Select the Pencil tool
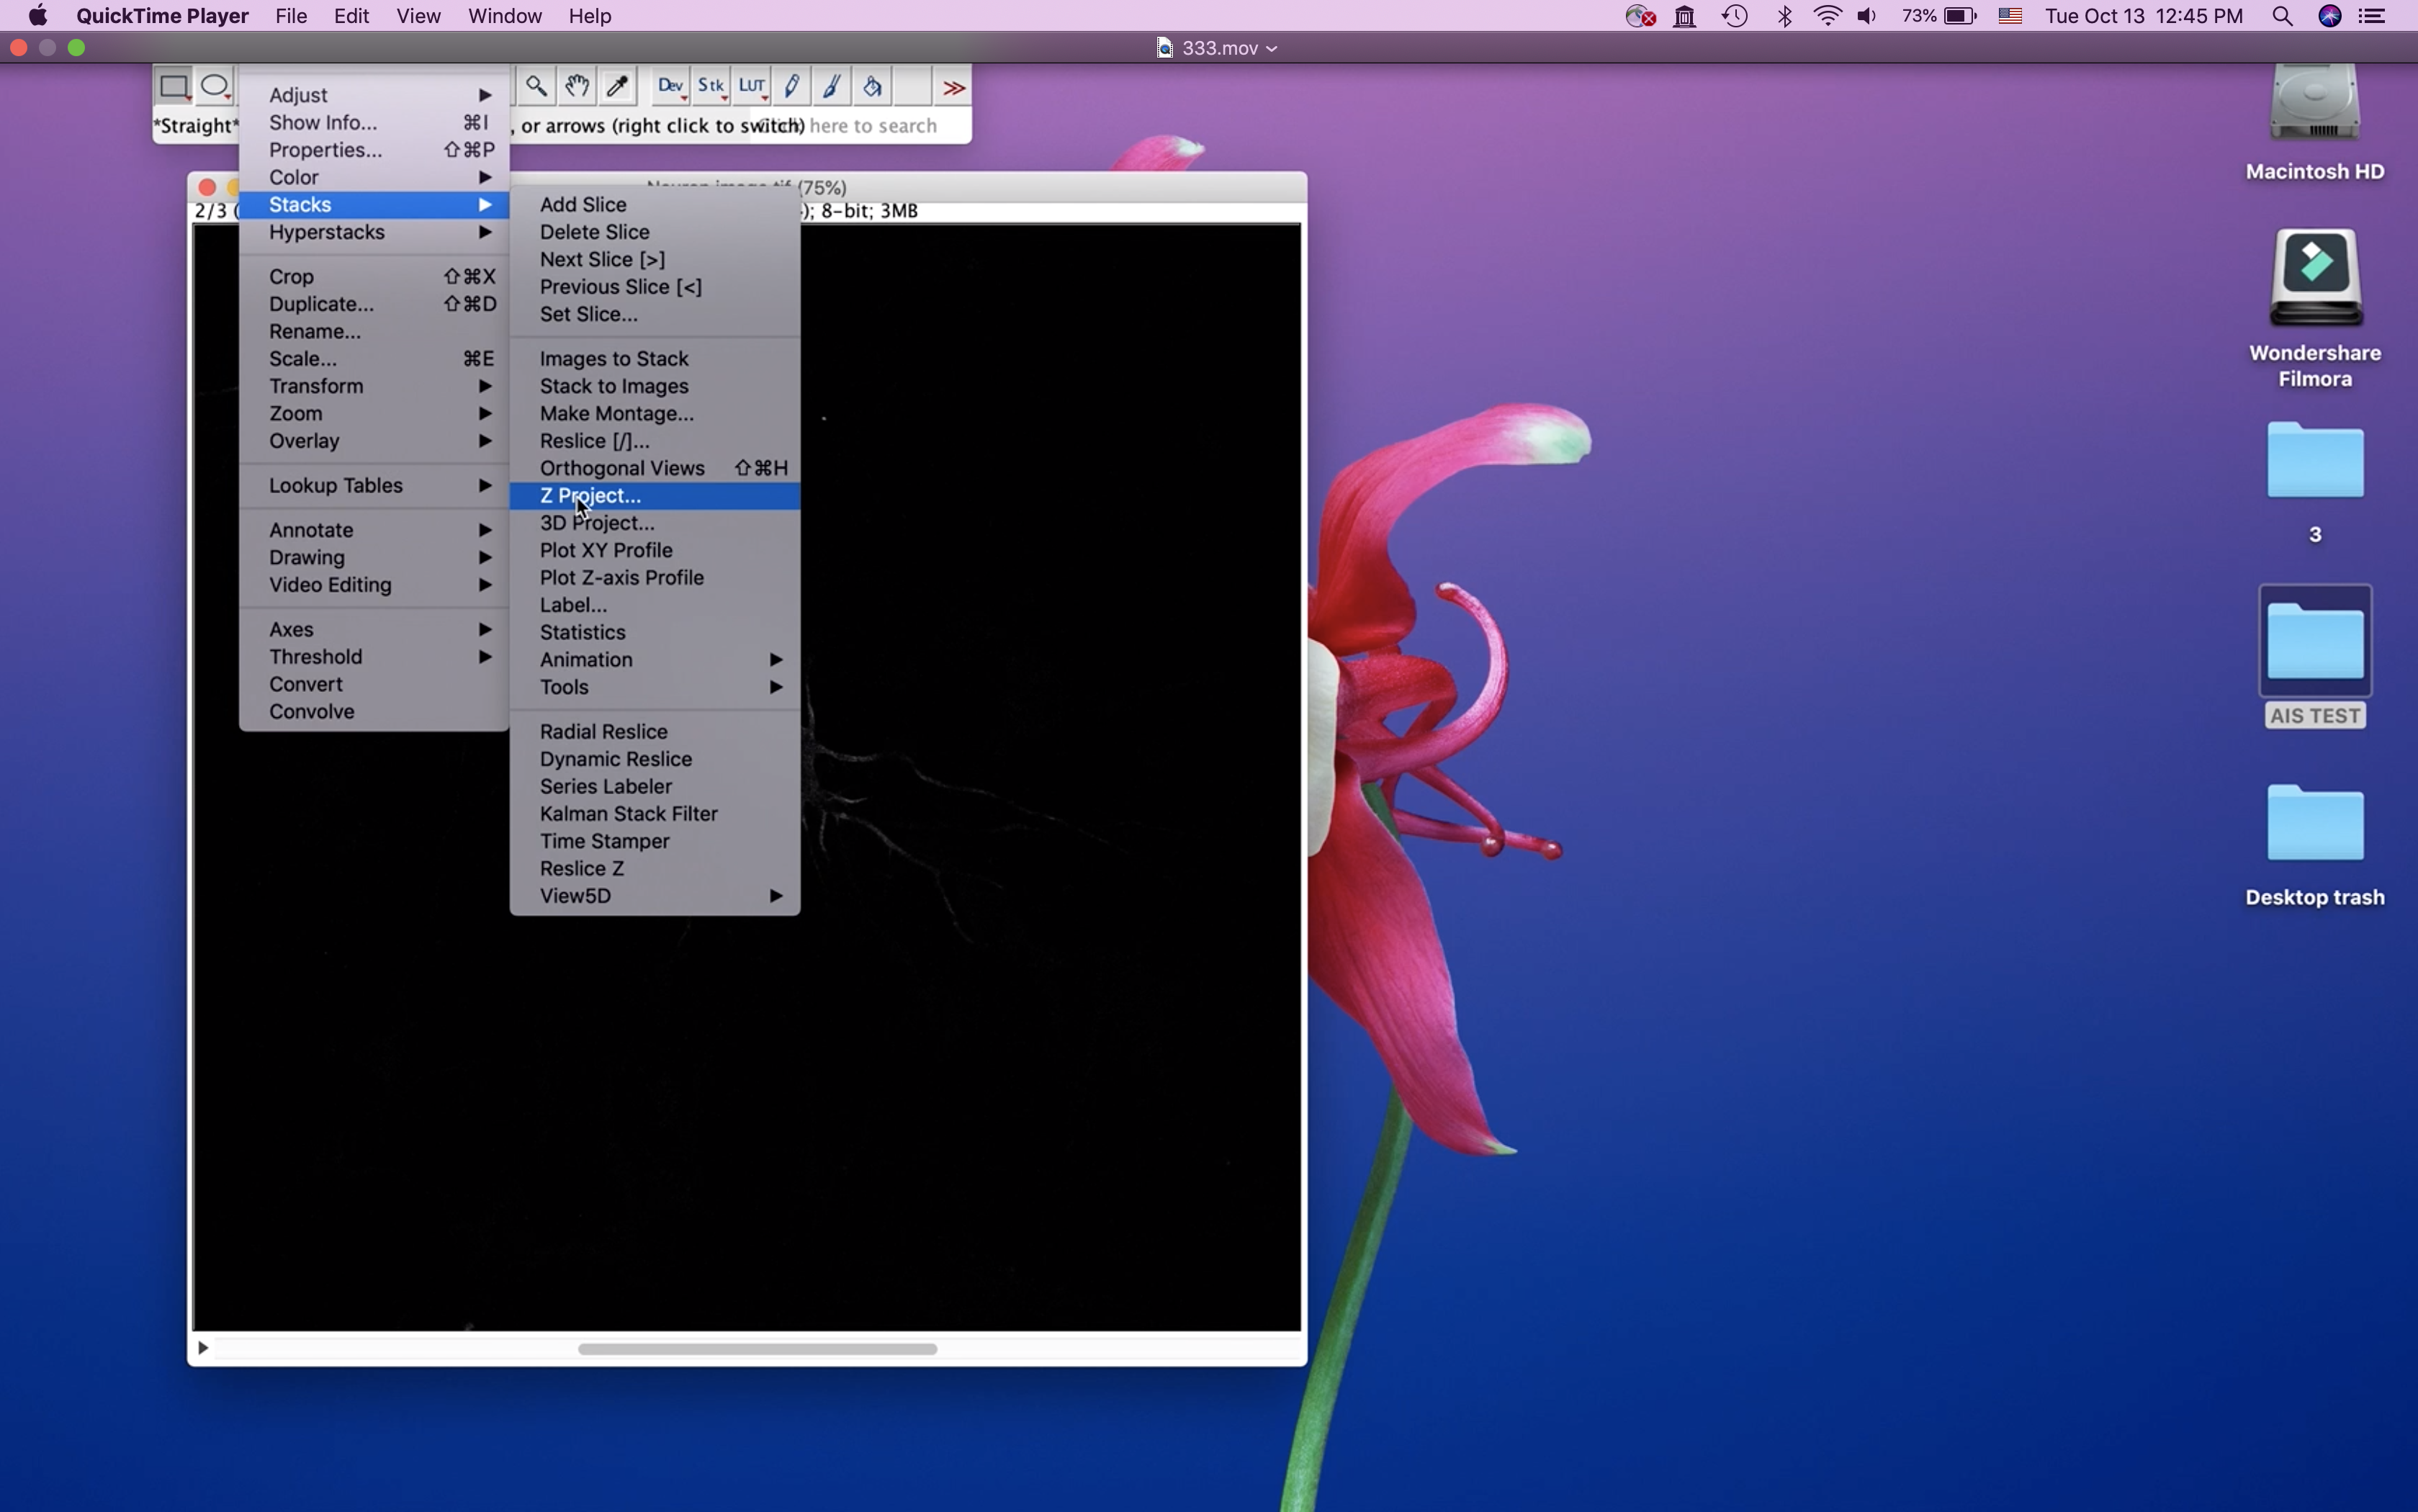2418x1512 pixels. point(792,86)
